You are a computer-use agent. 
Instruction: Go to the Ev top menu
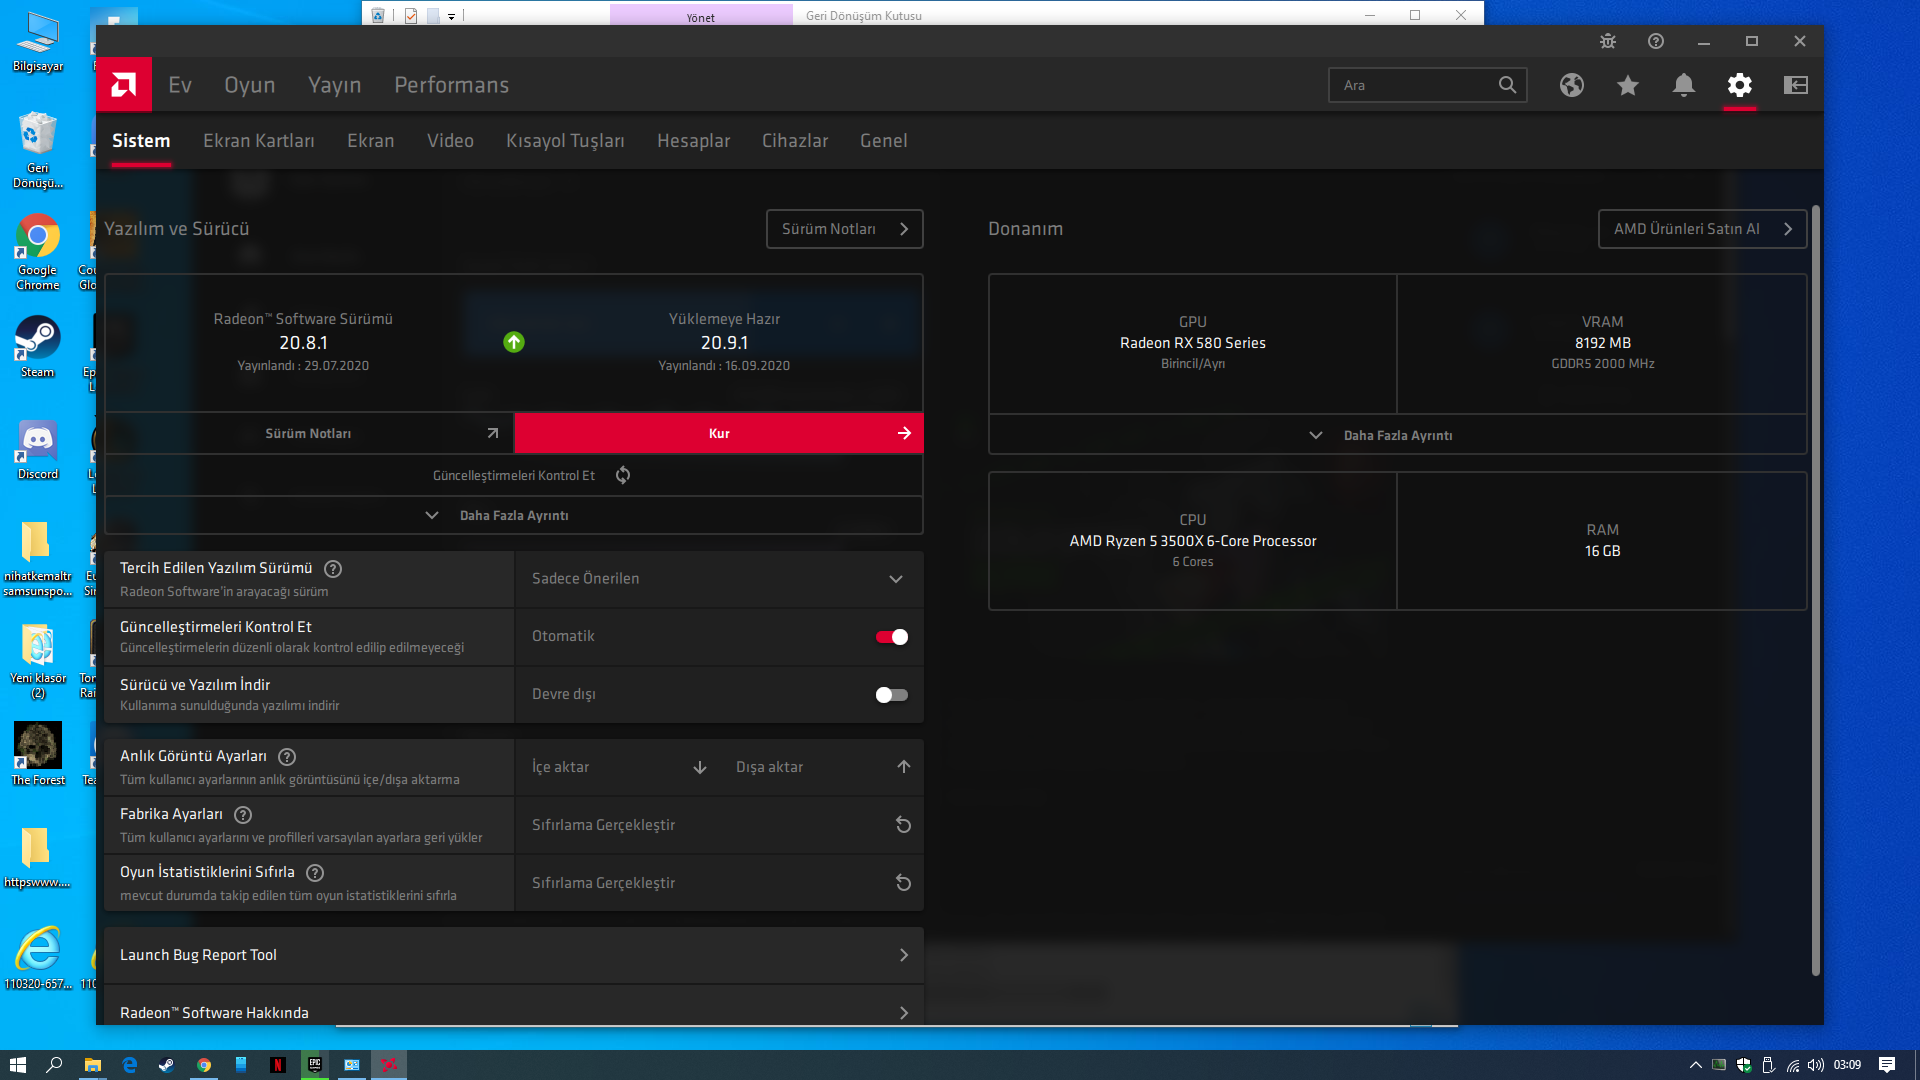[180, 85]
